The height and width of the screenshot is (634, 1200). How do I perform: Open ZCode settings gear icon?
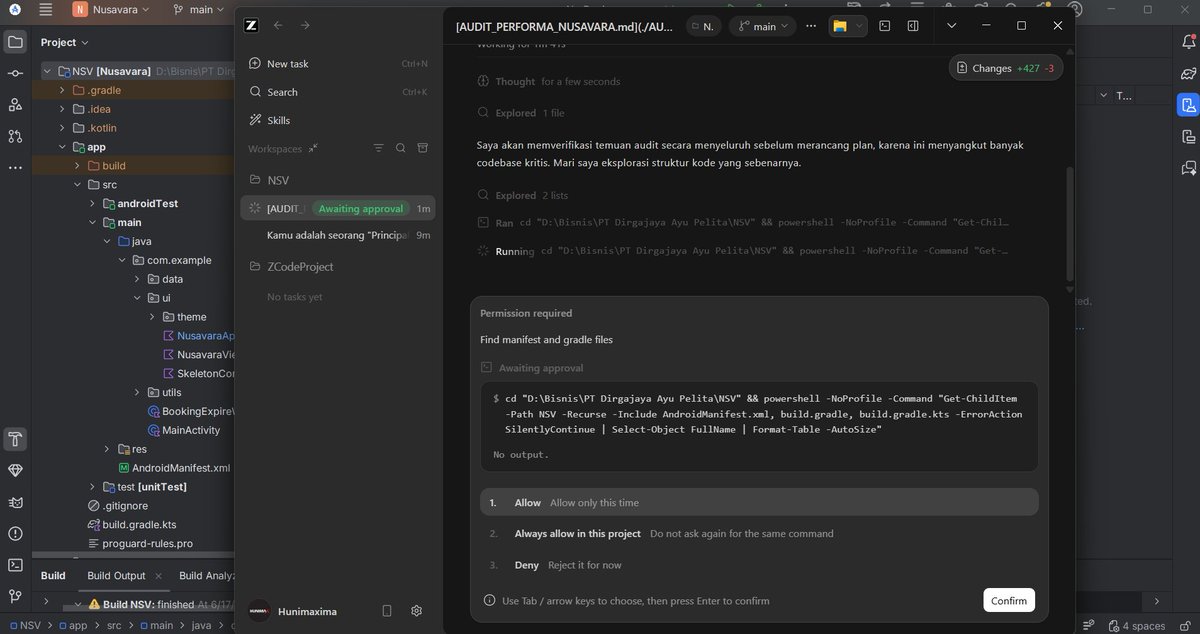(417, 611)
